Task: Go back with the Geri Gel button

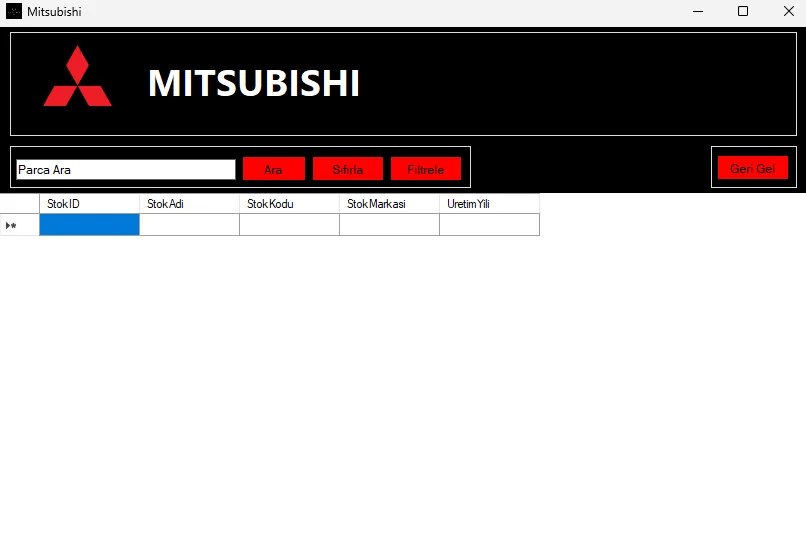Action: pos(753,168)
